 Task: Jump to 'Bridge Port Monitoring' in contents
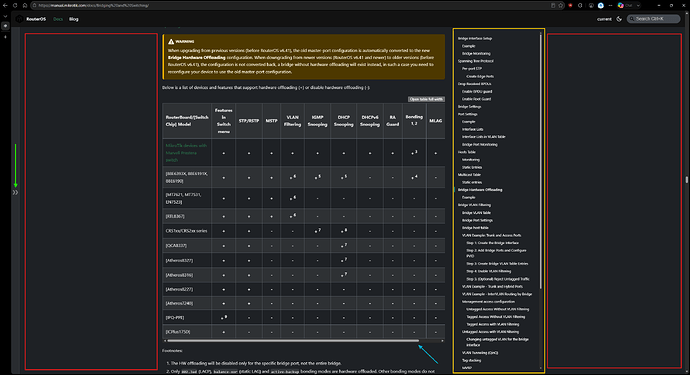[x=480, y=144]
